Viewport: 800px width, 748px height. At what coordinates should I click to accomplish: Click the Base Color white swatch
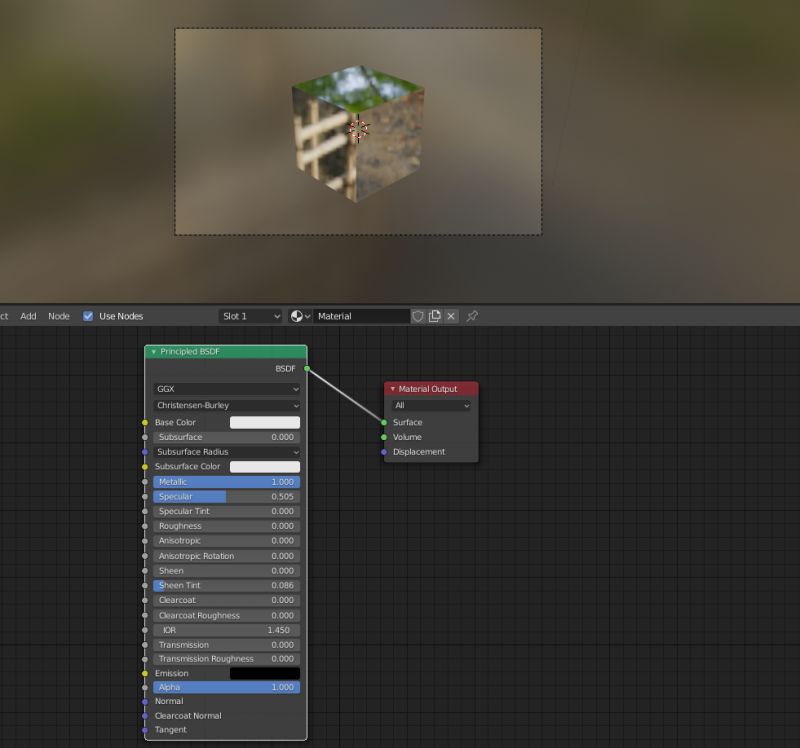click(x=265, y=422)
